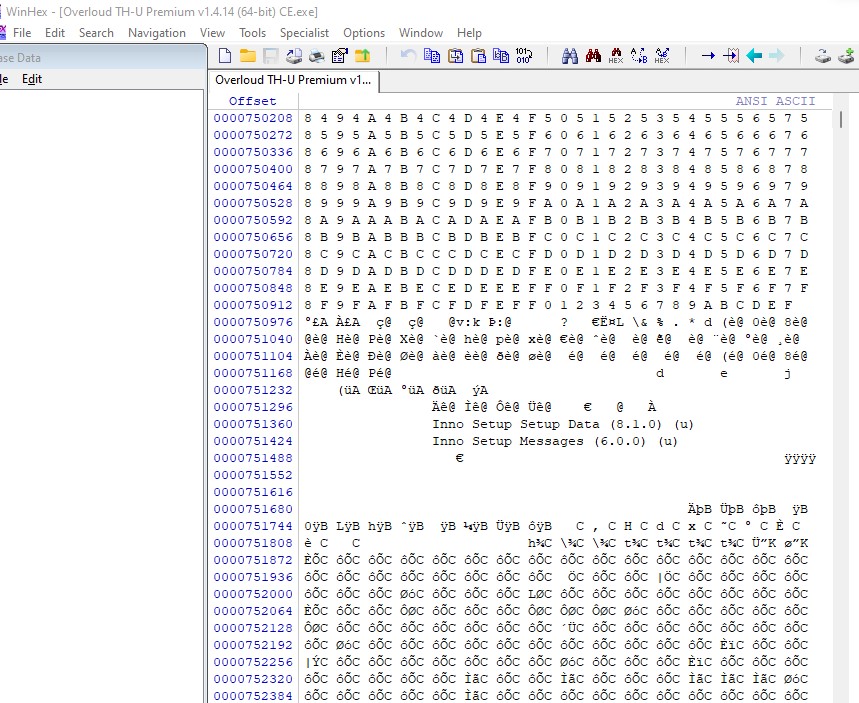Open the Edit menu in the menu bar
Viewport: 859px width, 703px height.
55,33
